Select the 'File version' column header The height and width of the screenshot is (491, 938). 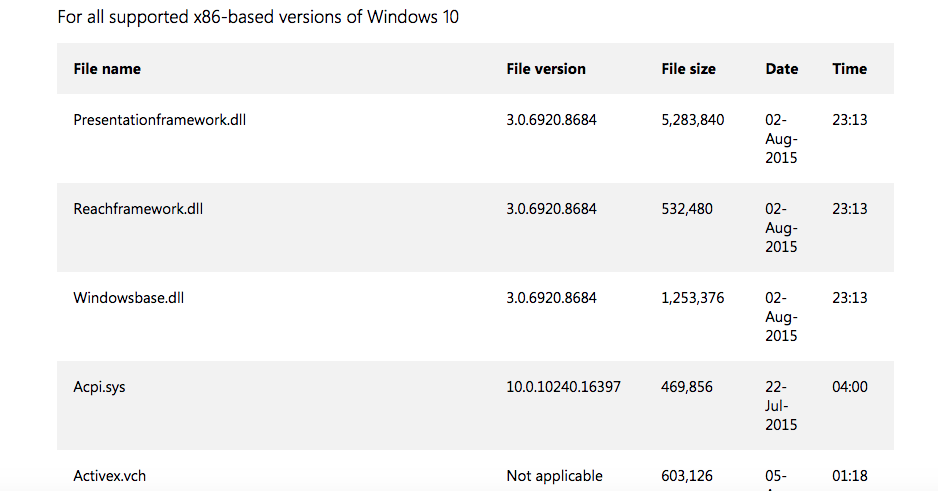coord(546,69)
